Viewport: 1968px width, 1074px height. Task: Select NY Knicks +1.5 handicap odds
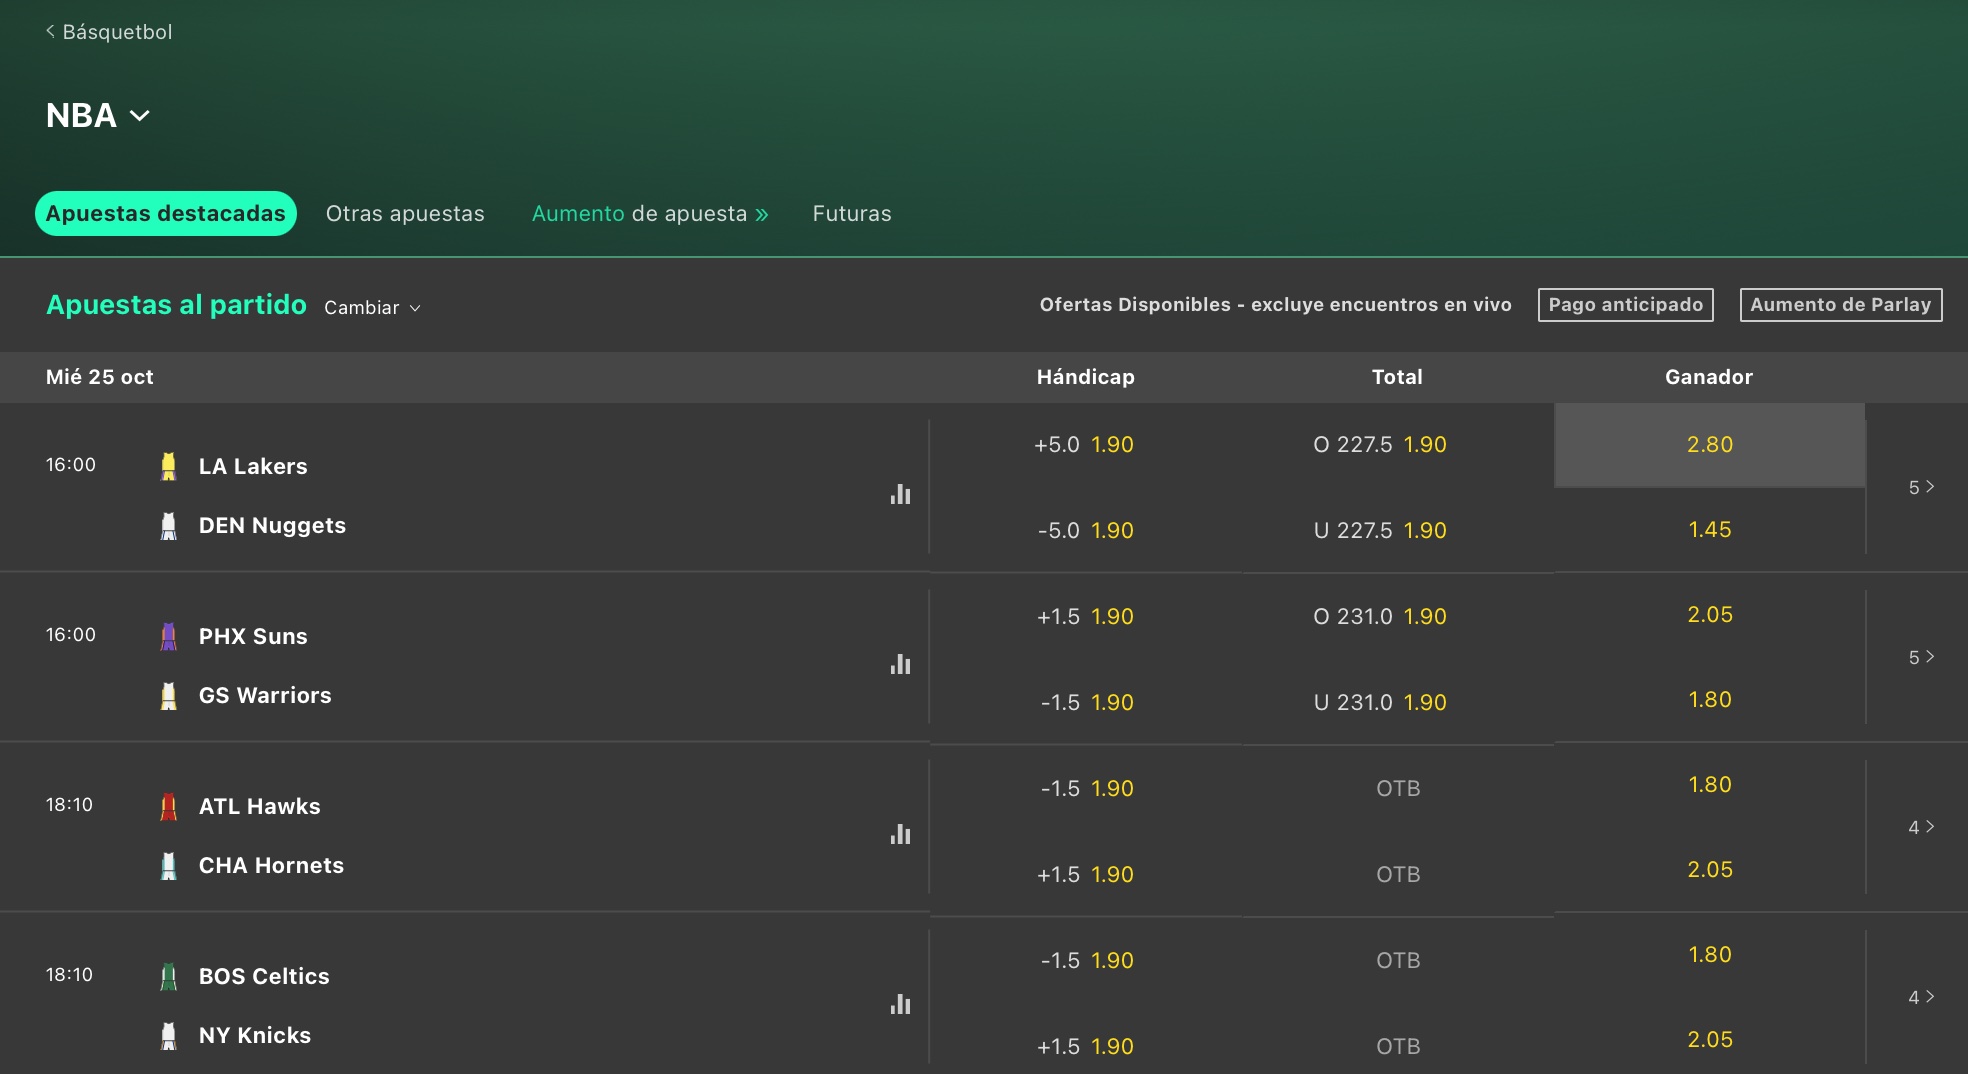tap(1085, 1047)
